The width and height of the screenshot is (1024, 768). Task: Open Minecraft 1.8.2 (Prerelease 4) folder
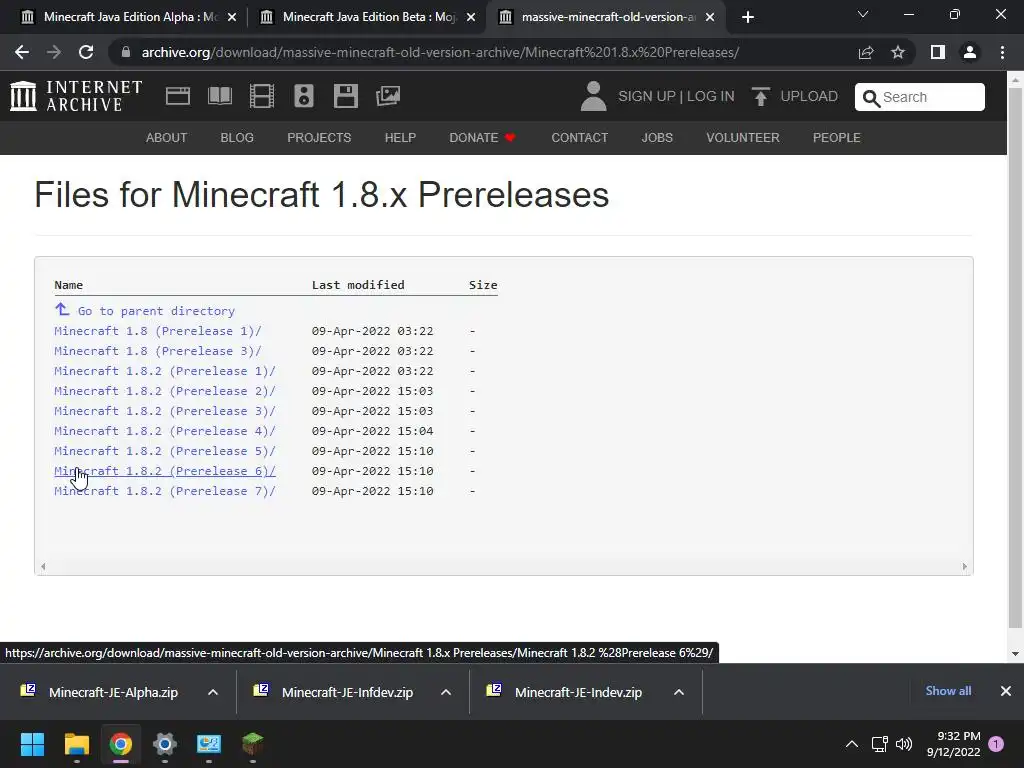pos(165,431)
